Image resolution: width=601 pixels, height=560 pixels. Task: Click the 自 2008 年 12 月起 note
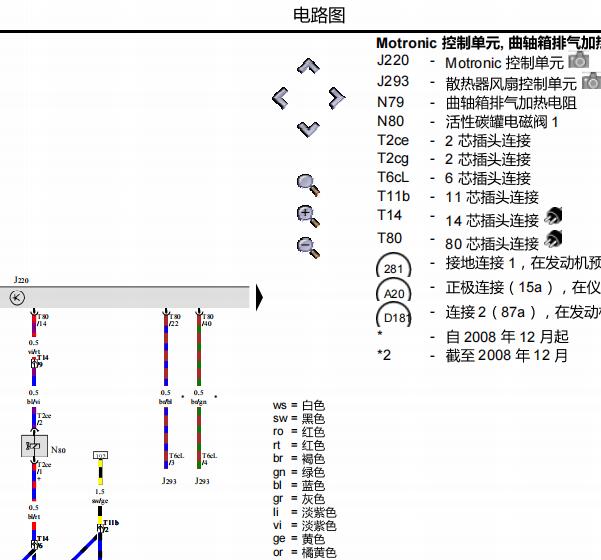coord(507,337)
